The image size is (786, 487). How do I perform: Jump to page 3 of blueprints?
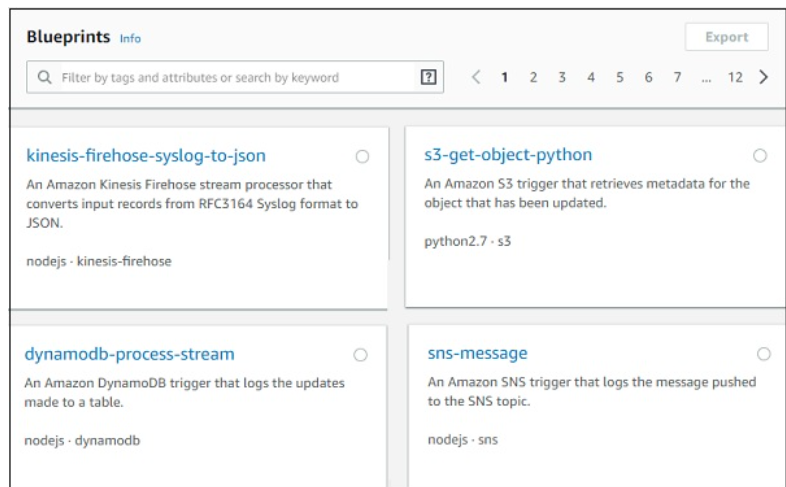coord(562,77)
